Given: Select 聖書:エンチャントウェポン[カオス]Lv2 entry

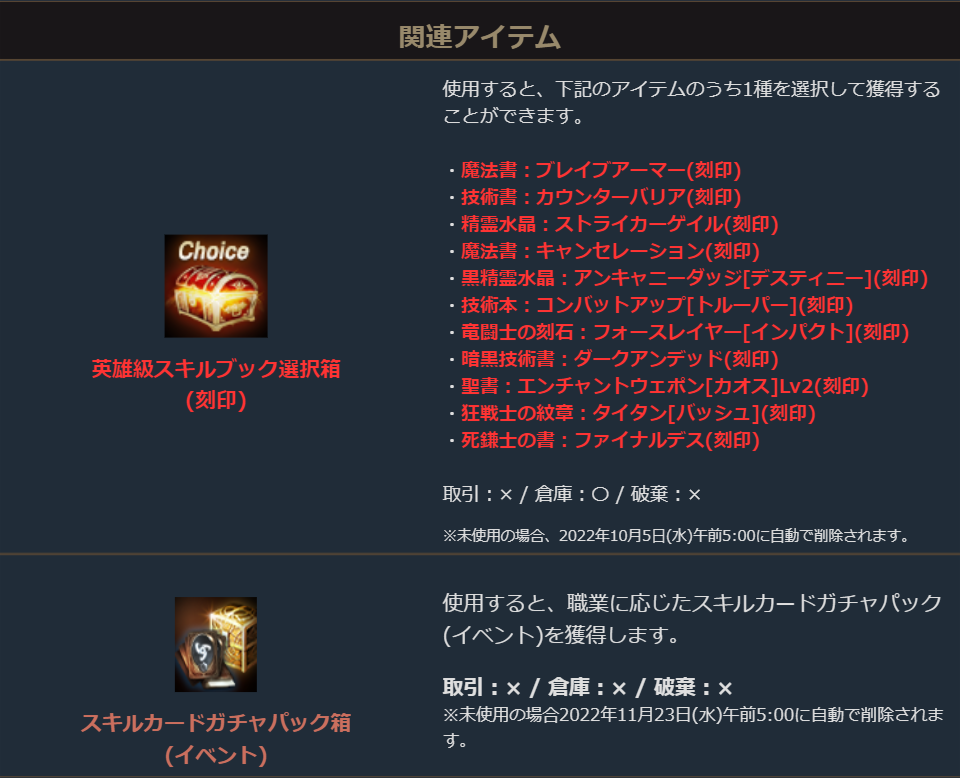Looking at the screenshot, I should click(x=664, y=386).
